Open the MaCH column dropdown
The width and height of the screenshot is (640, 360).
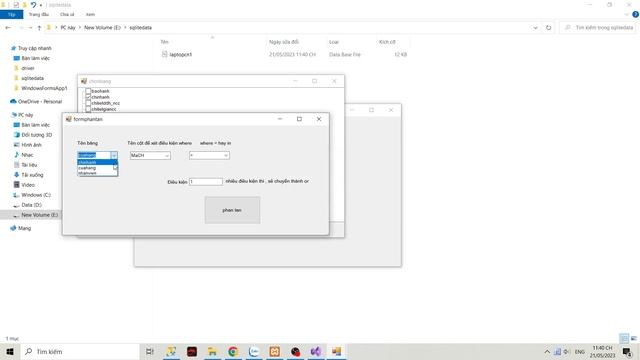(x=167, y=155)
